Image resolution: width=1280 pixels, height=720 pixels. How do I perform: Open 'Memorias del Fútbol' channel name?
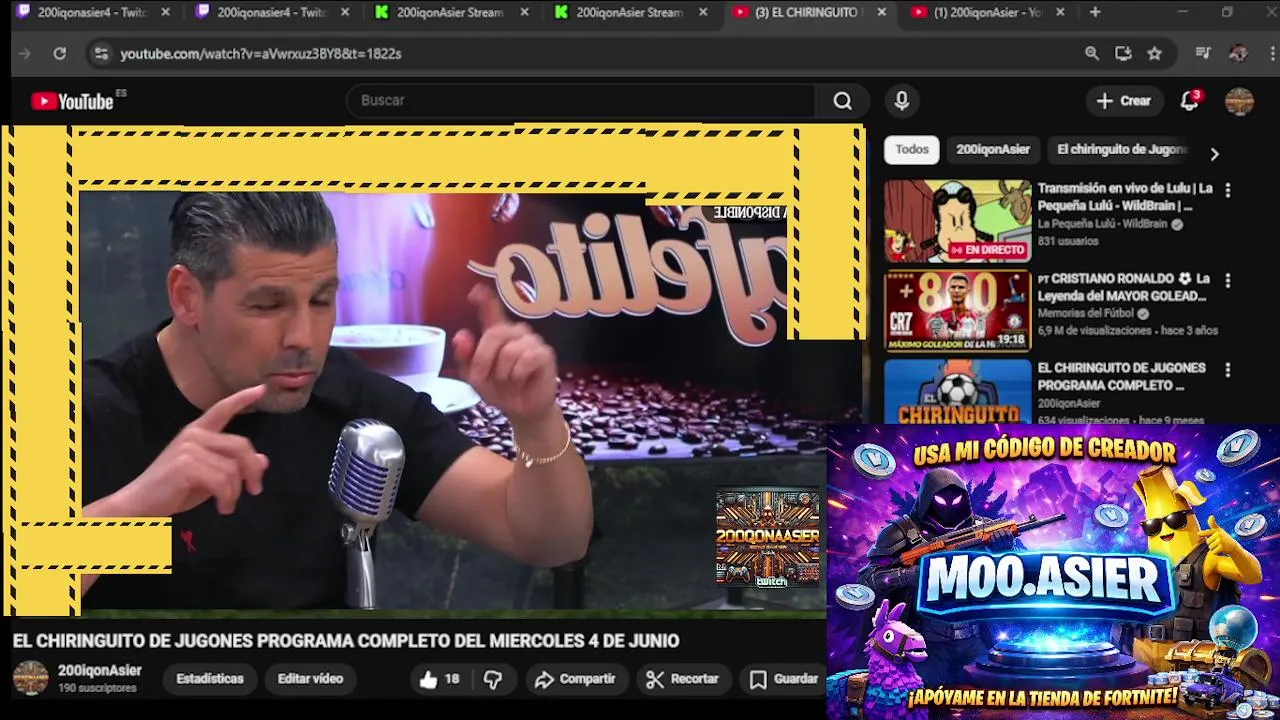[x=1087, y=313]
